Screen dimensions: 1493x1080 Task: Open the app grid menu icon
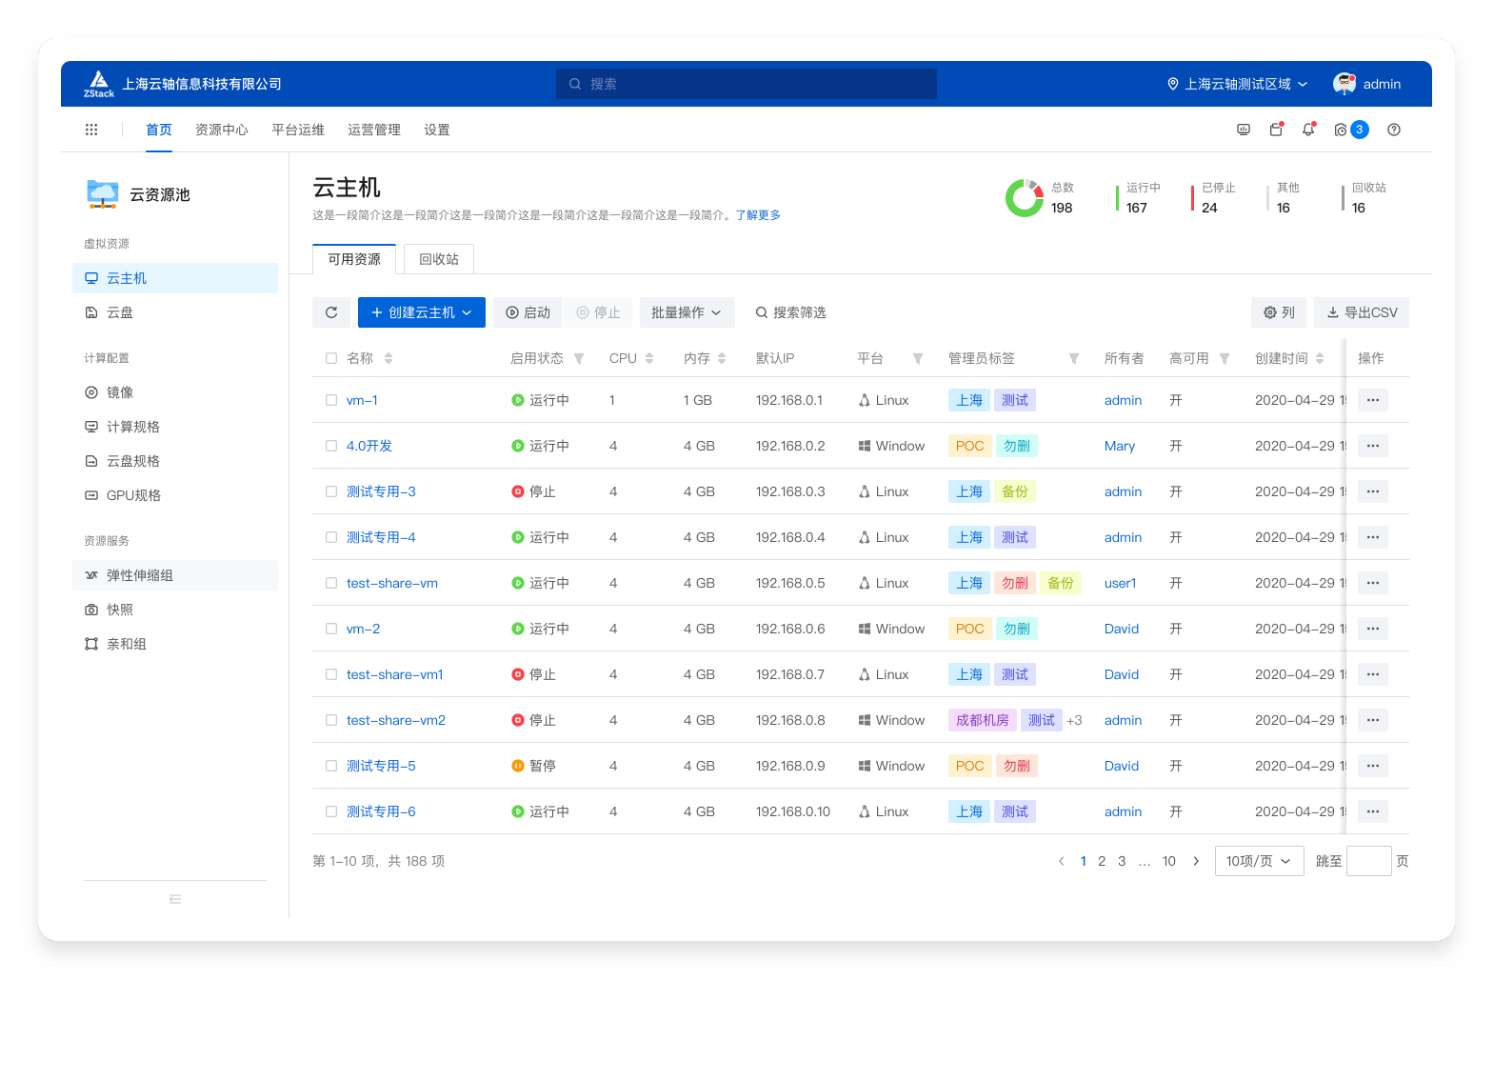click(91, 130)
